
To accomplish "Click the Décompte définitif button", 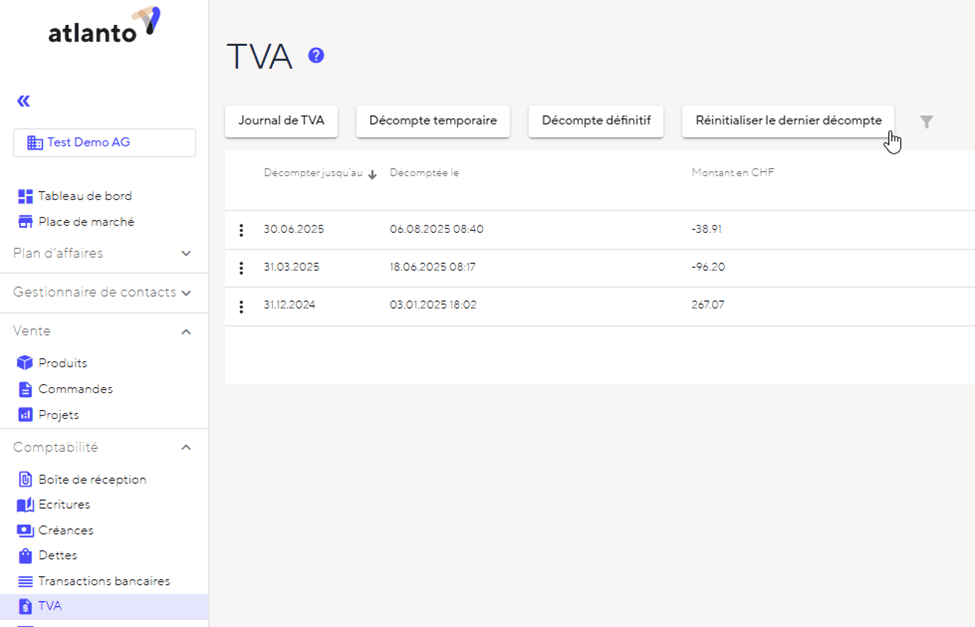I will pos(596,121).
